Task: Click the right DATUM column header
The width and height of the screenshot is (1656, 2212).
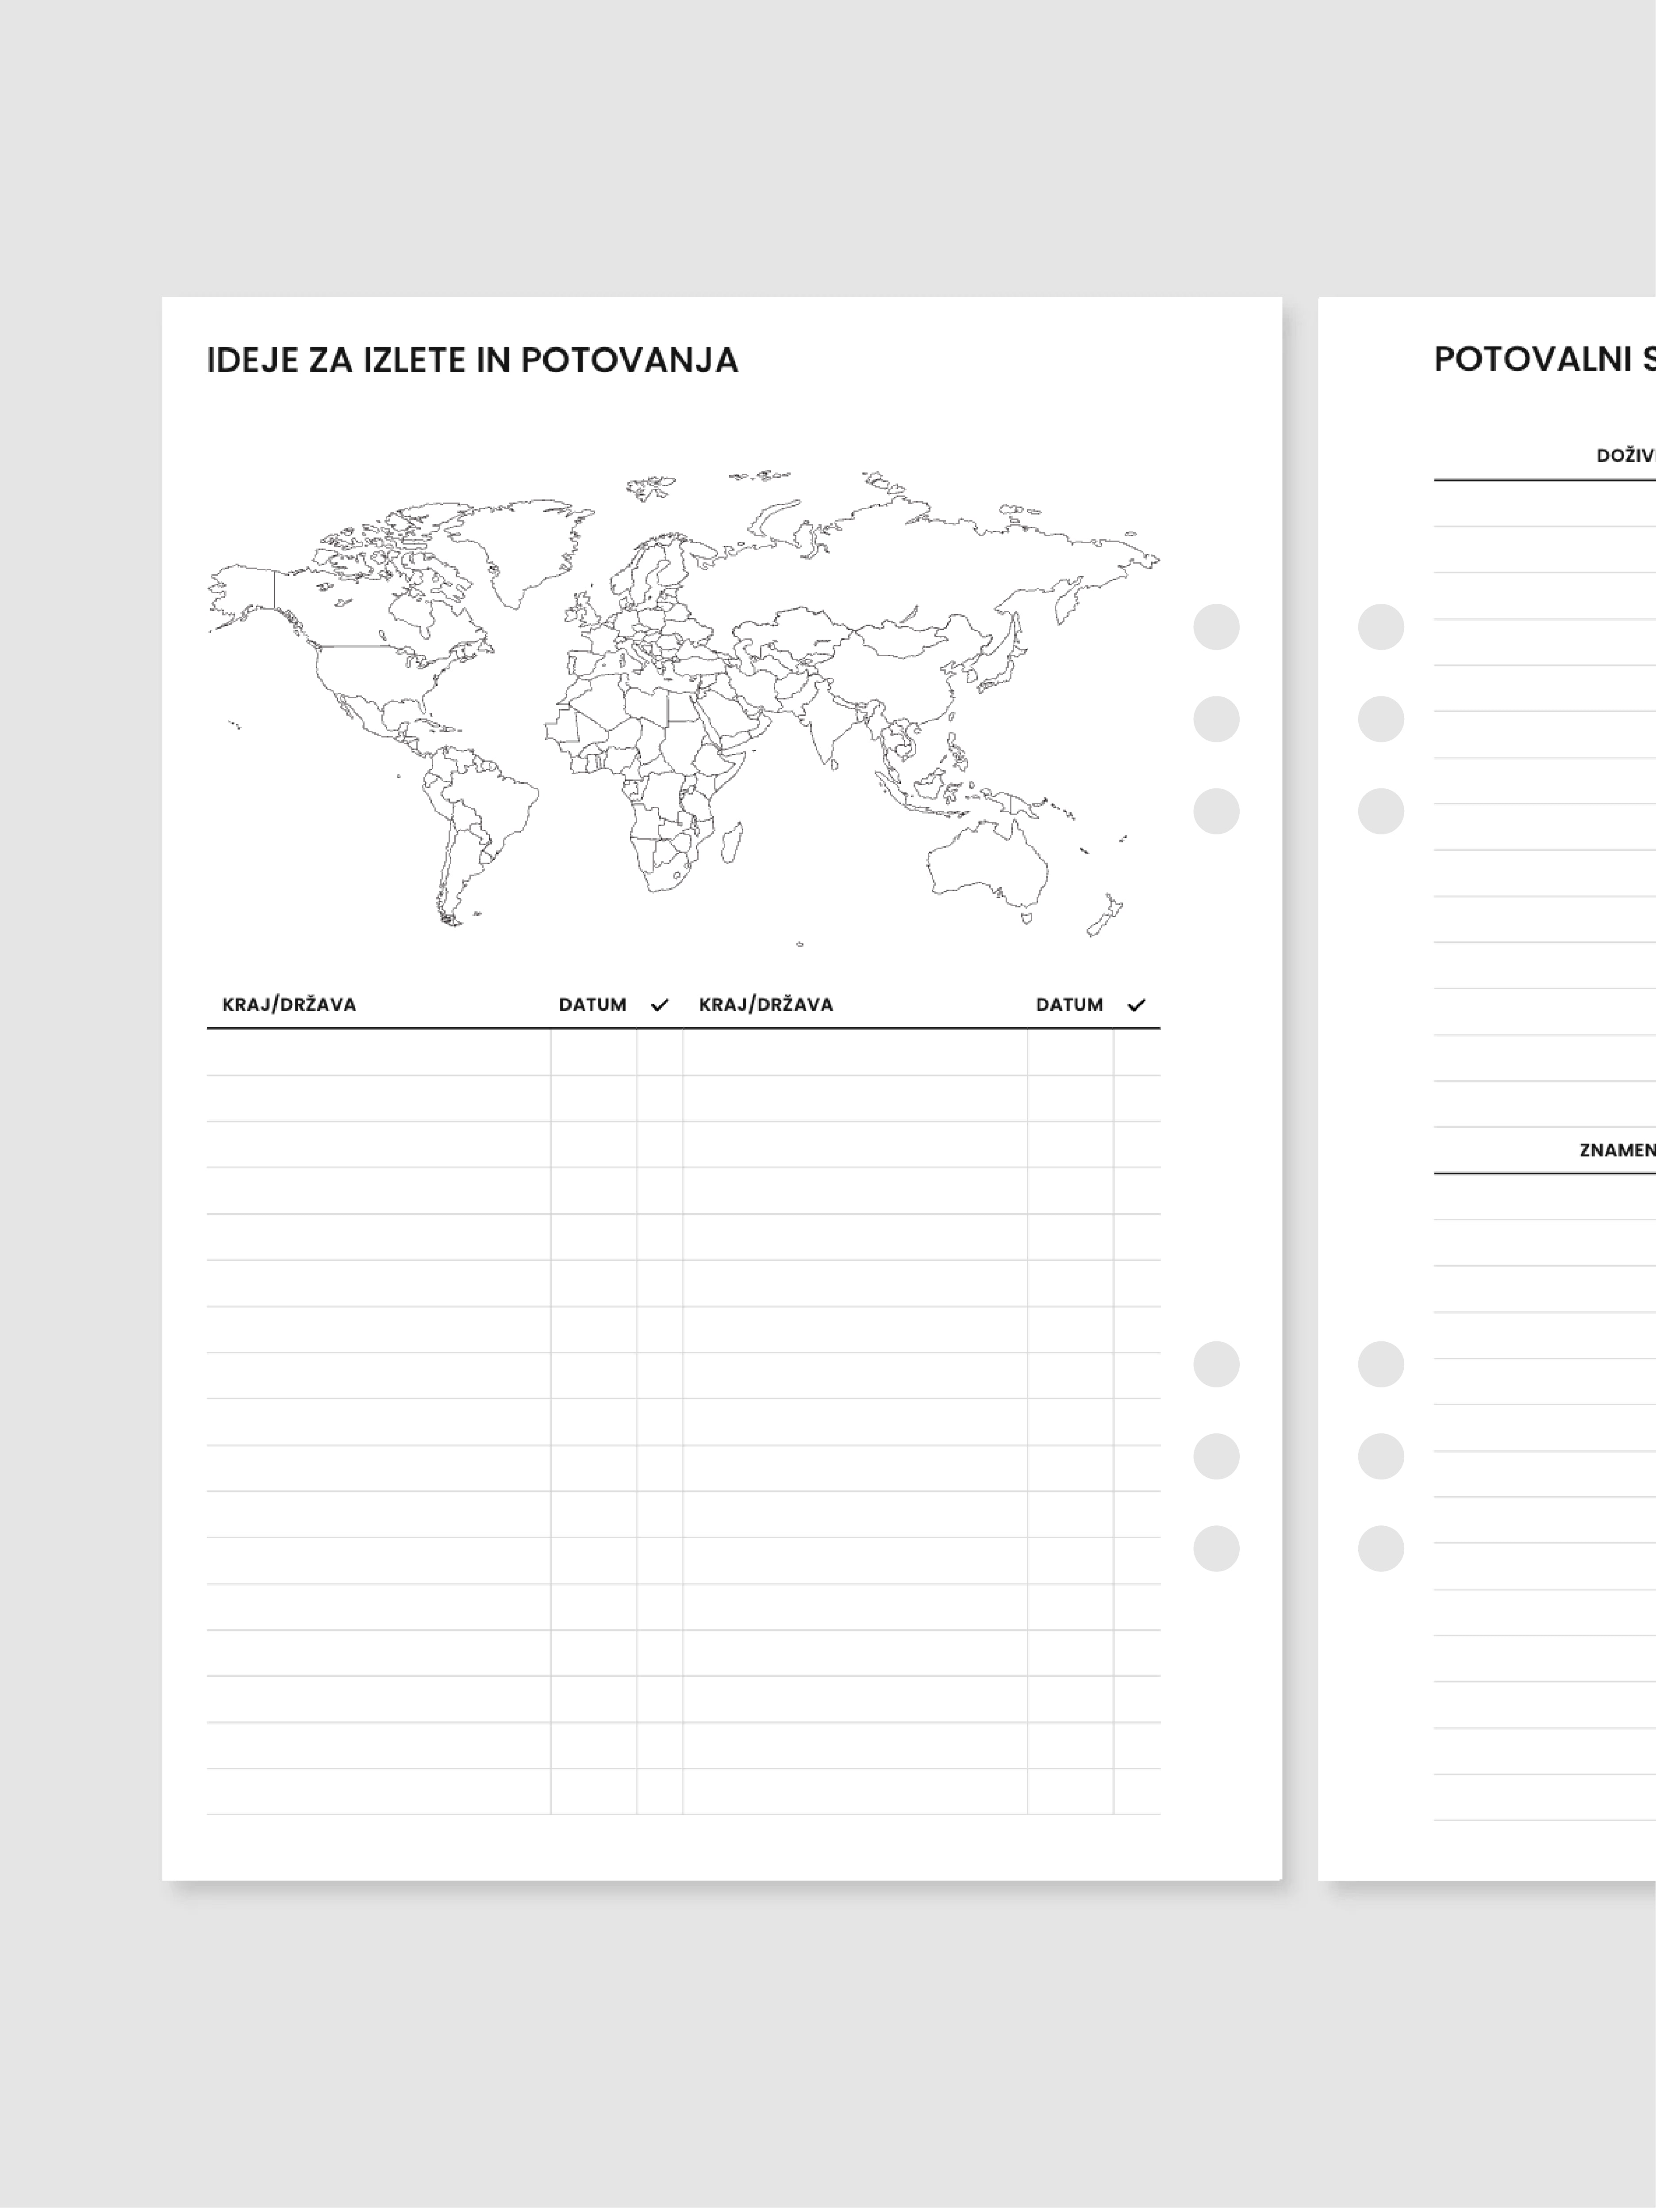Action: (x=1069, y=1005)
